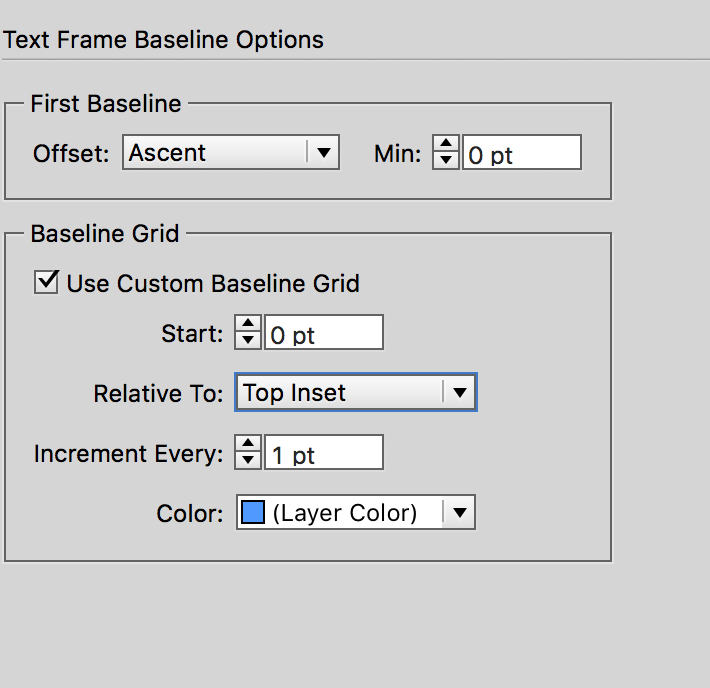710x688 pixels.
Task: Select the Top Inset option text
Action: coord(295,393)
